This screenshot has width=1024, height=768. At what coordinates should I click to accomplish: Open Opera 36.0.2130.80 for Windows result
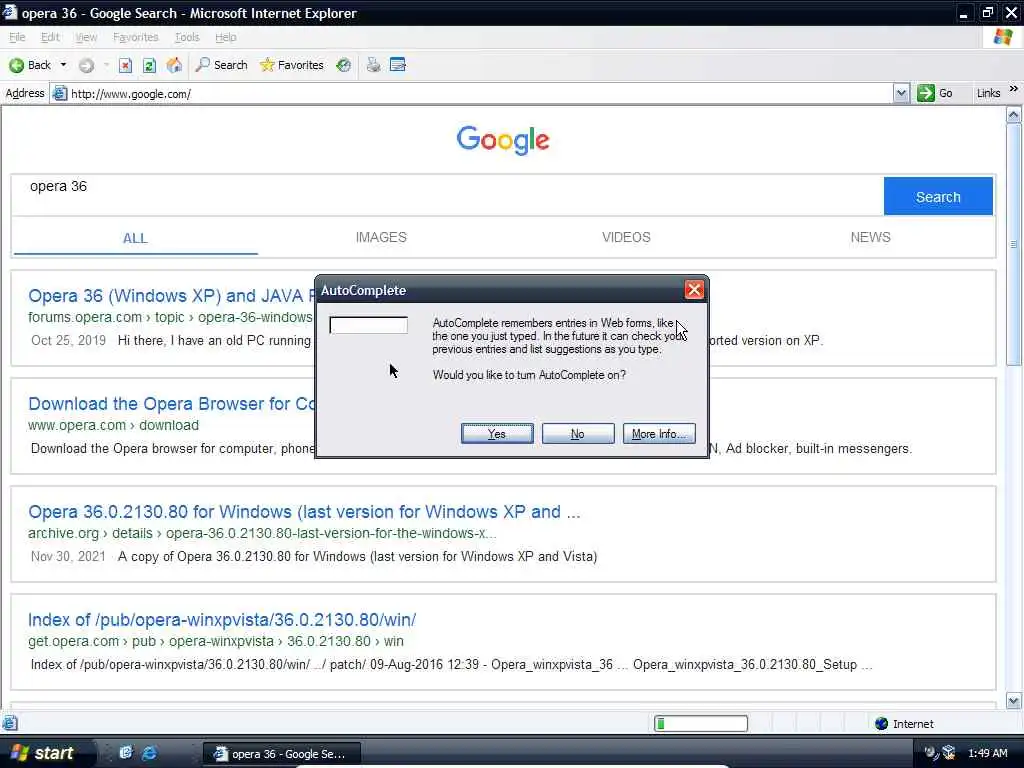click(304, 511)
